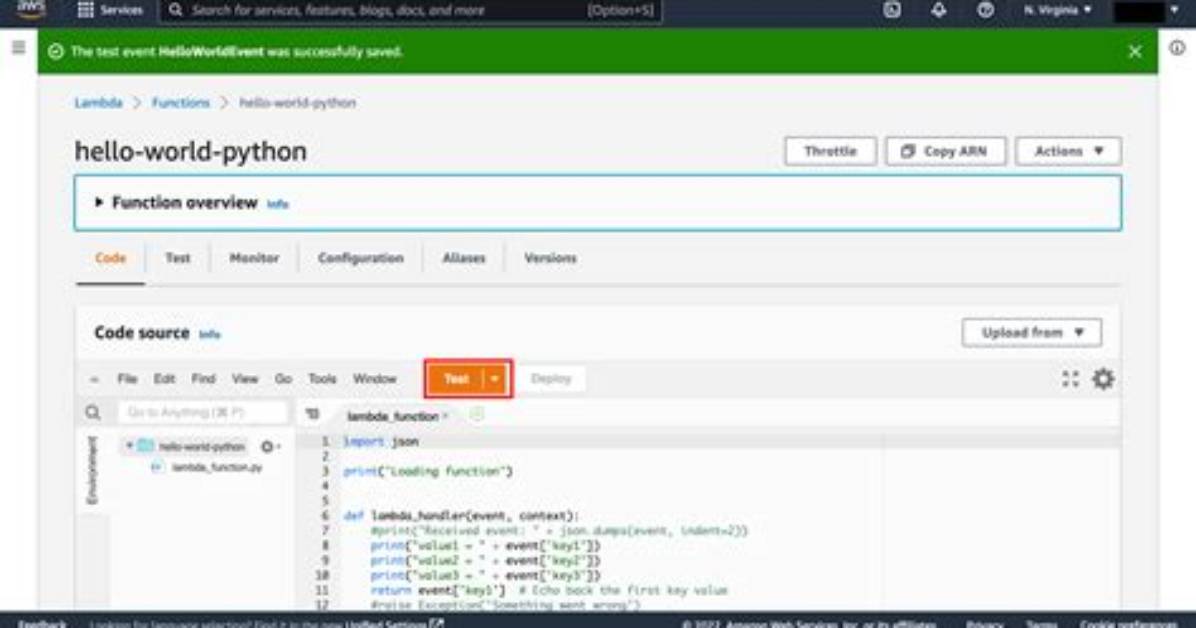Viewport: 1196px width, 628px height.
Task: Open the Unified Settings footer link
Action: (x=394, y=623)
